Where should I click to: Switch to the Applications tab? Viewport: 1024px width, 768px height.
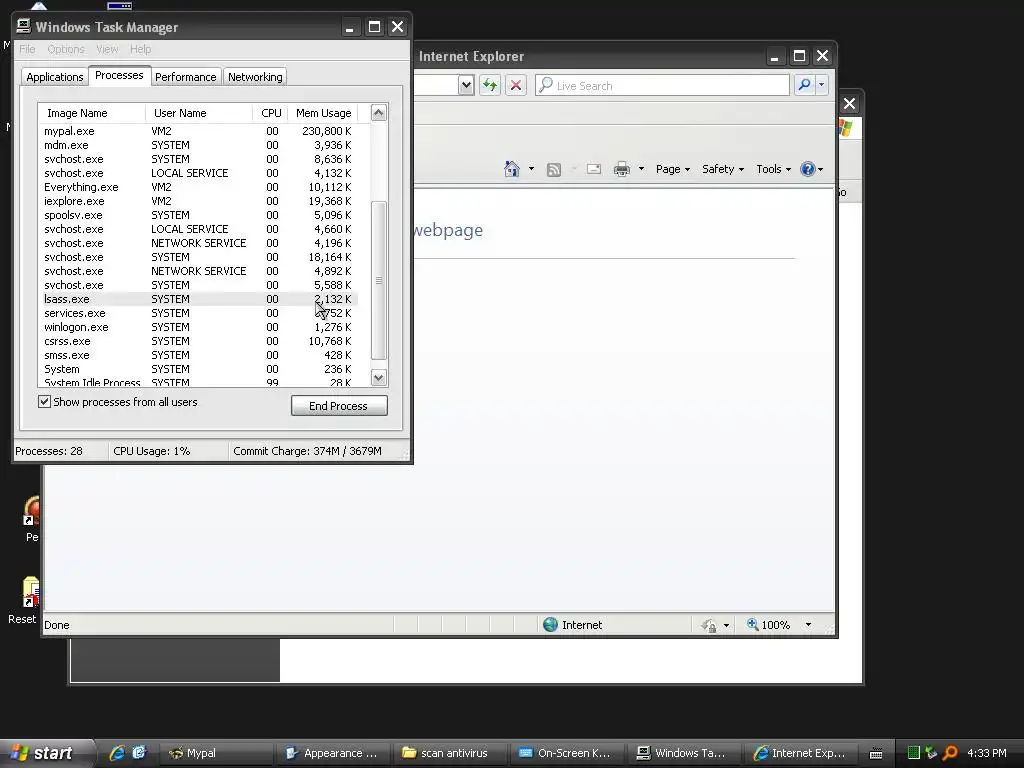(x=55, y=77)
